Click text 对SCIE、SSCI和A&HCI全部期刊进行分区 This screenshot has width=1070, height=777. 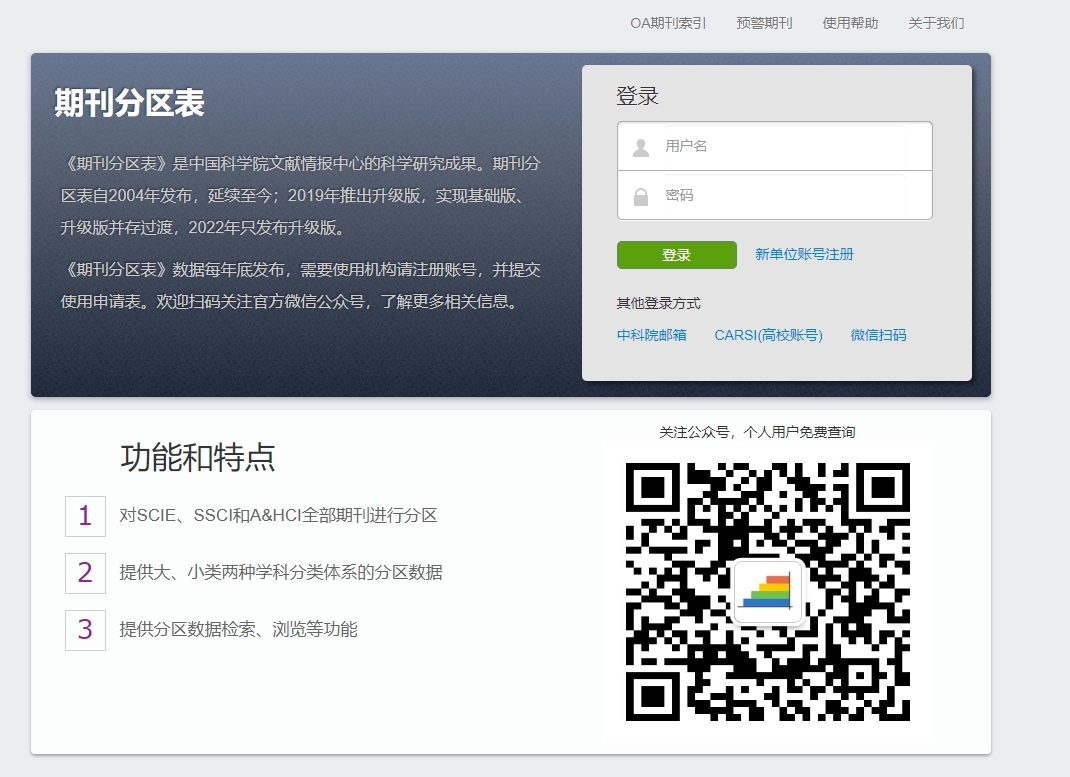(278, 515)
